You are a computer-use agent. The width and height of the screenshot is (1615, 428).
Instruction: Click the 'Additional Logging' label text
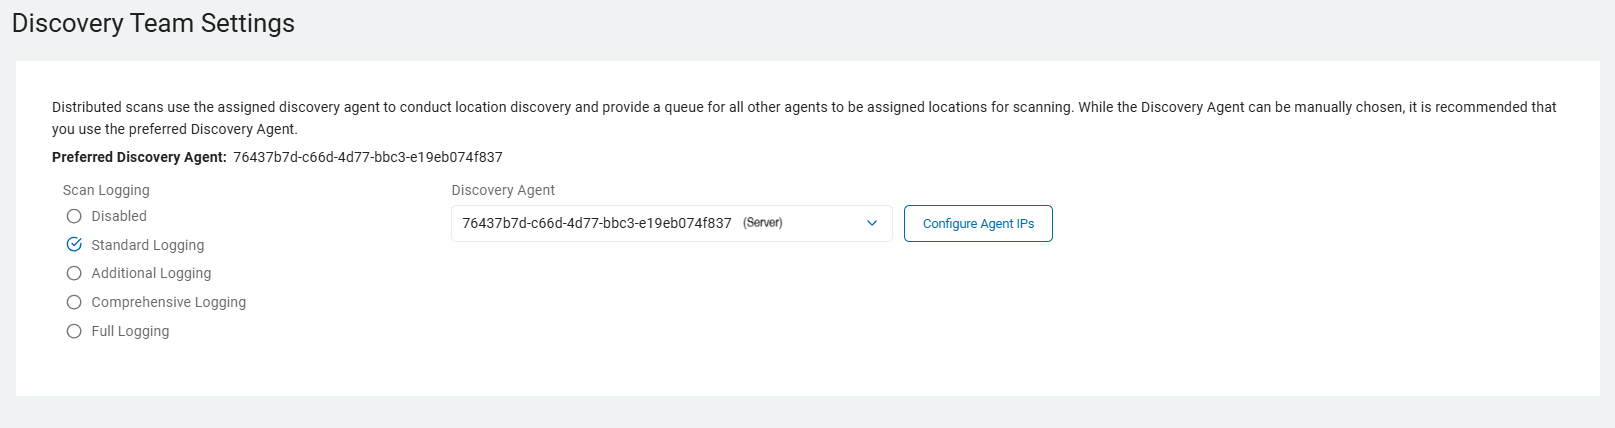pos(151,273)
